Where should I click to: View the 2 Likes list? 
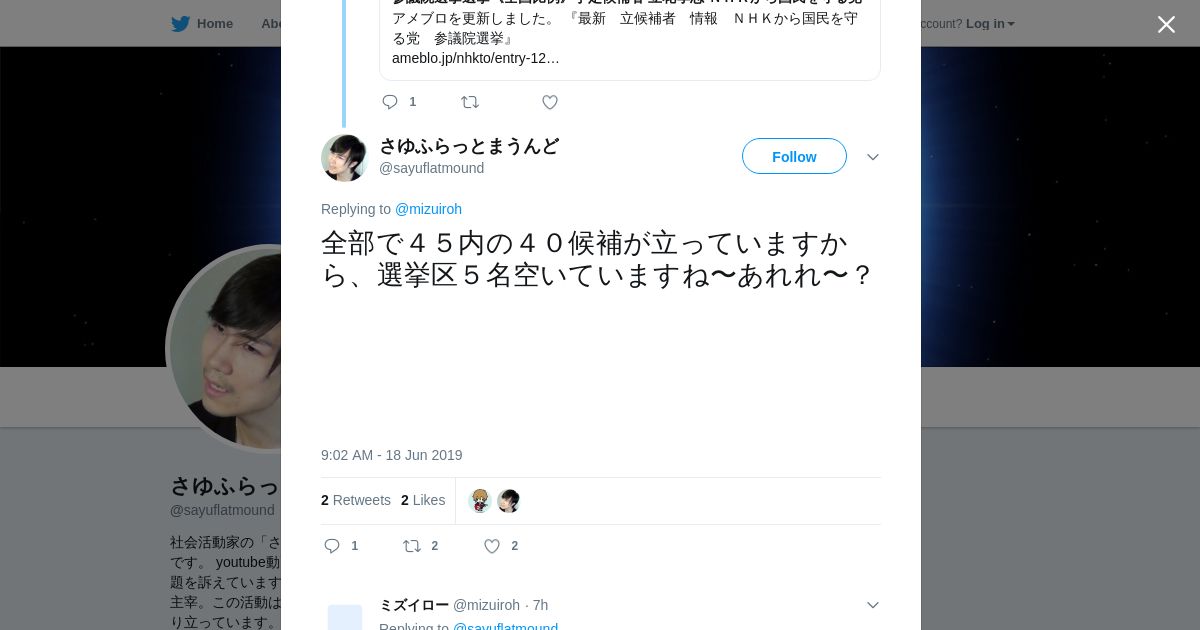[423, 500]
